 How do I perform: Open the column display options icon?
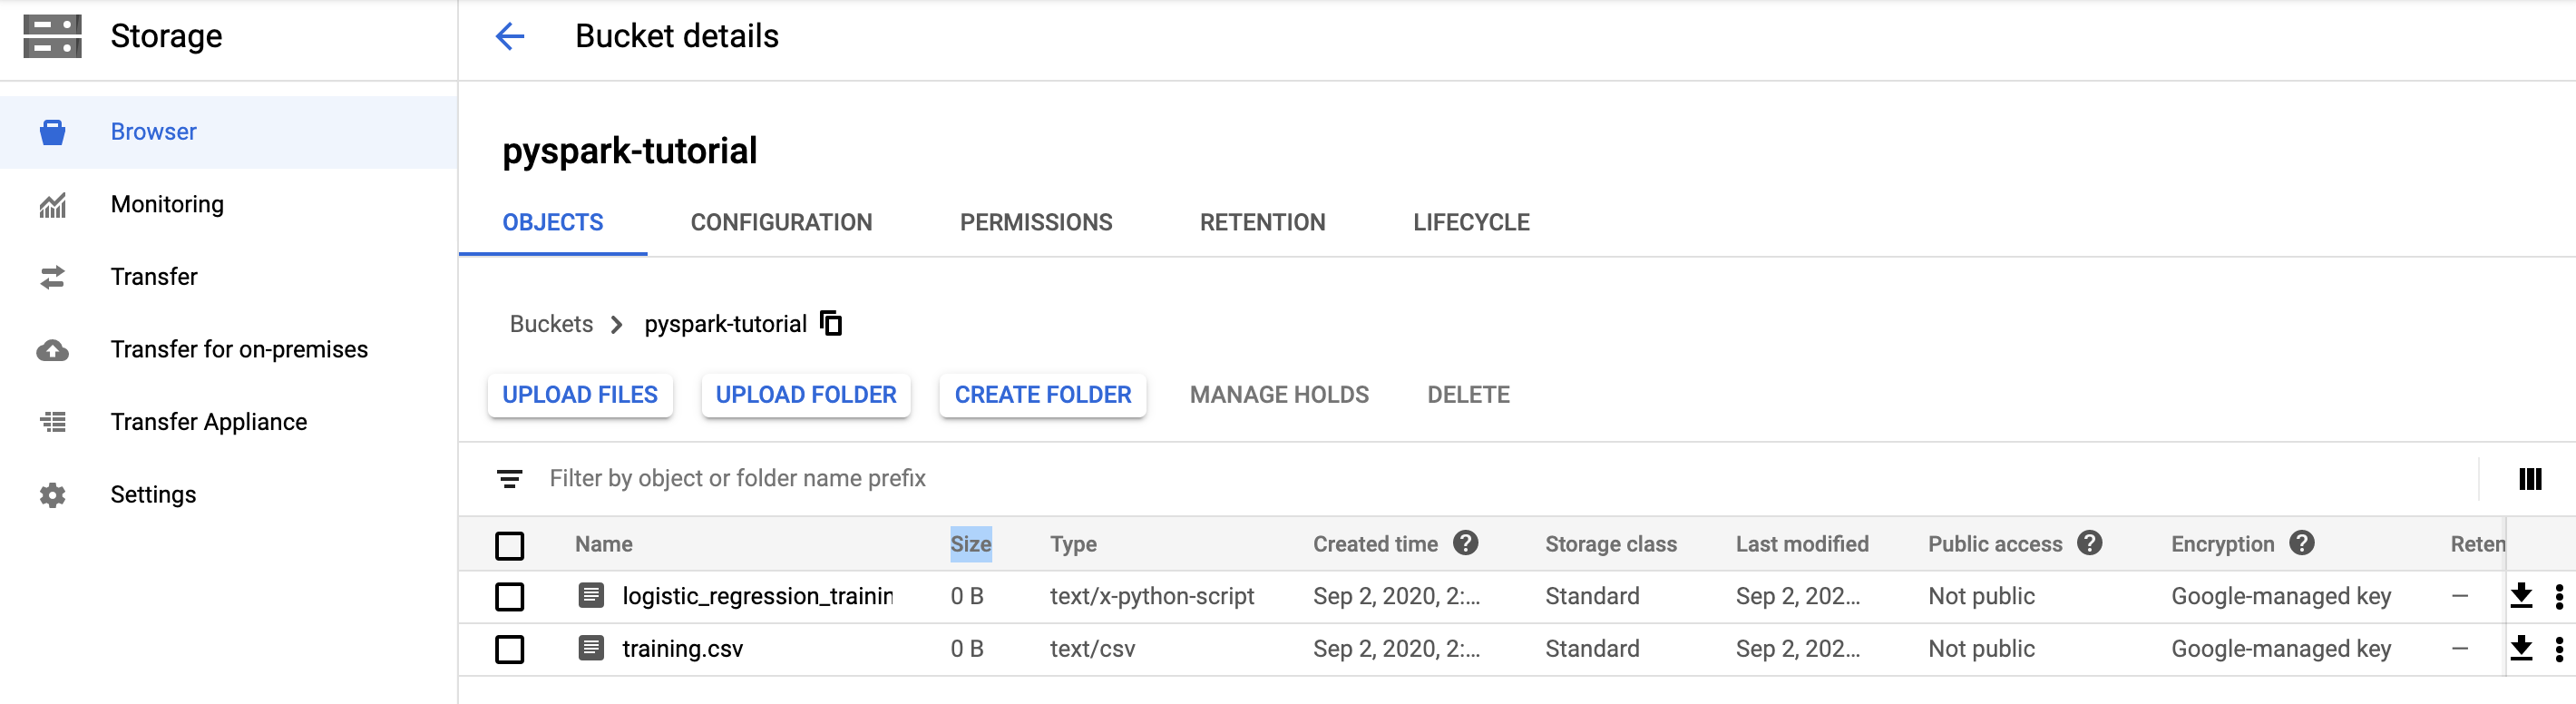click(x=2530, y=479)
